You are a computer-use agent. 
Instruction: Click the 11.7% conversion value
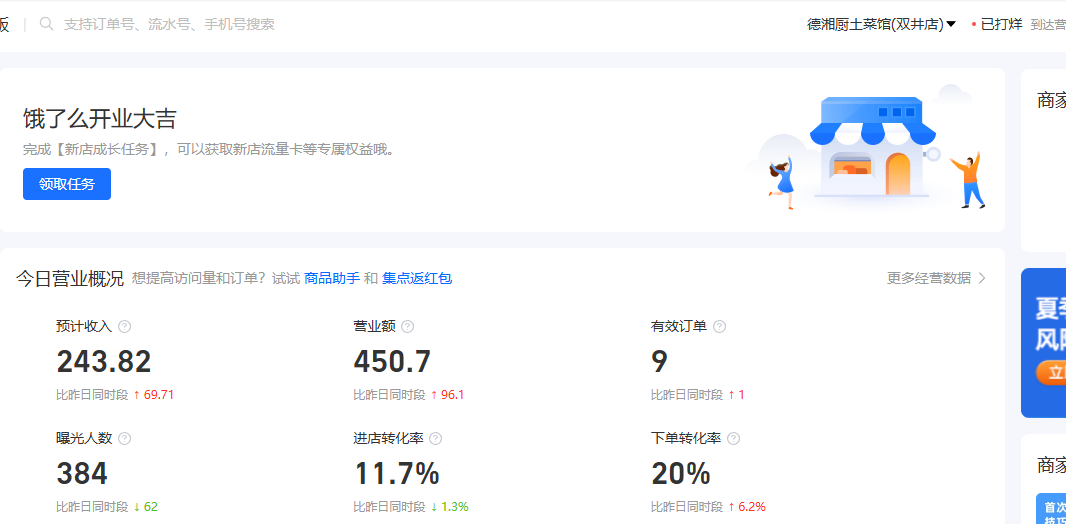396,474
